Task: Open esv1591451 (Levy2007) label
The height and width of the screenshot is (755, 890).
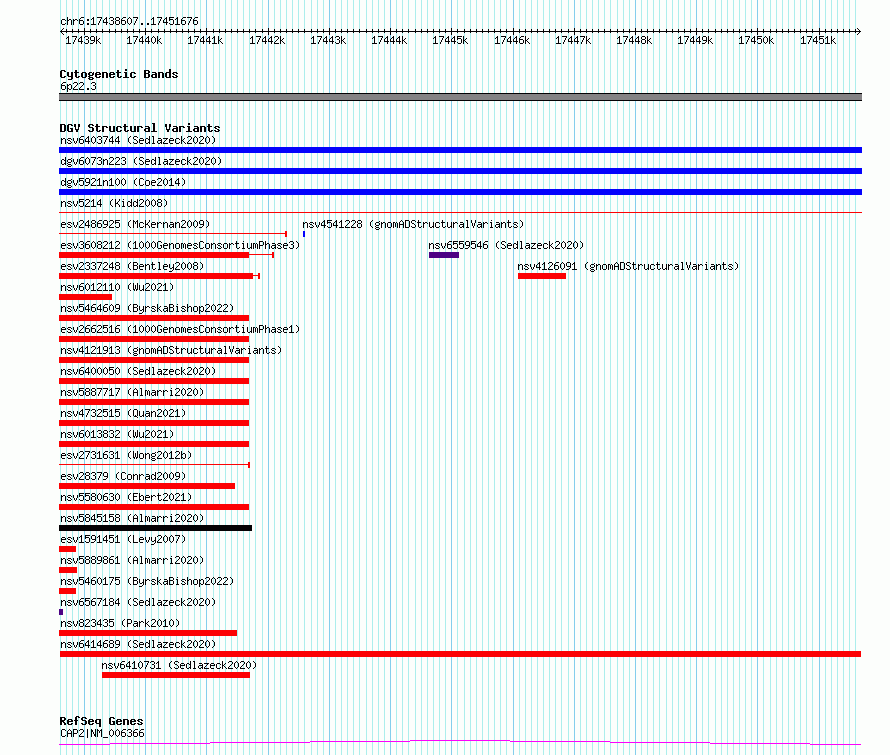Action: pos(123,539)
